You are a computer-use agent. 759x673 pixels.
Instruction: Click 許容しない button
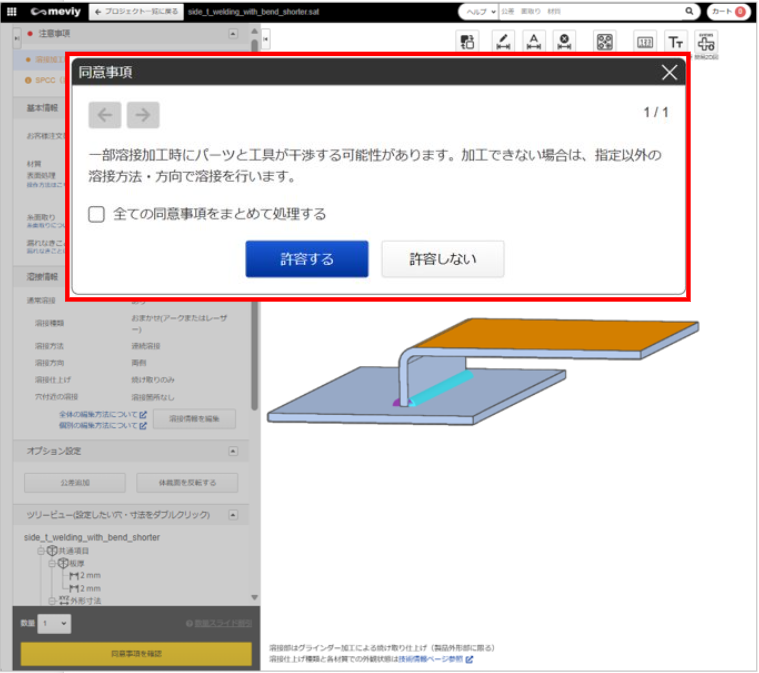pos(442,259)
